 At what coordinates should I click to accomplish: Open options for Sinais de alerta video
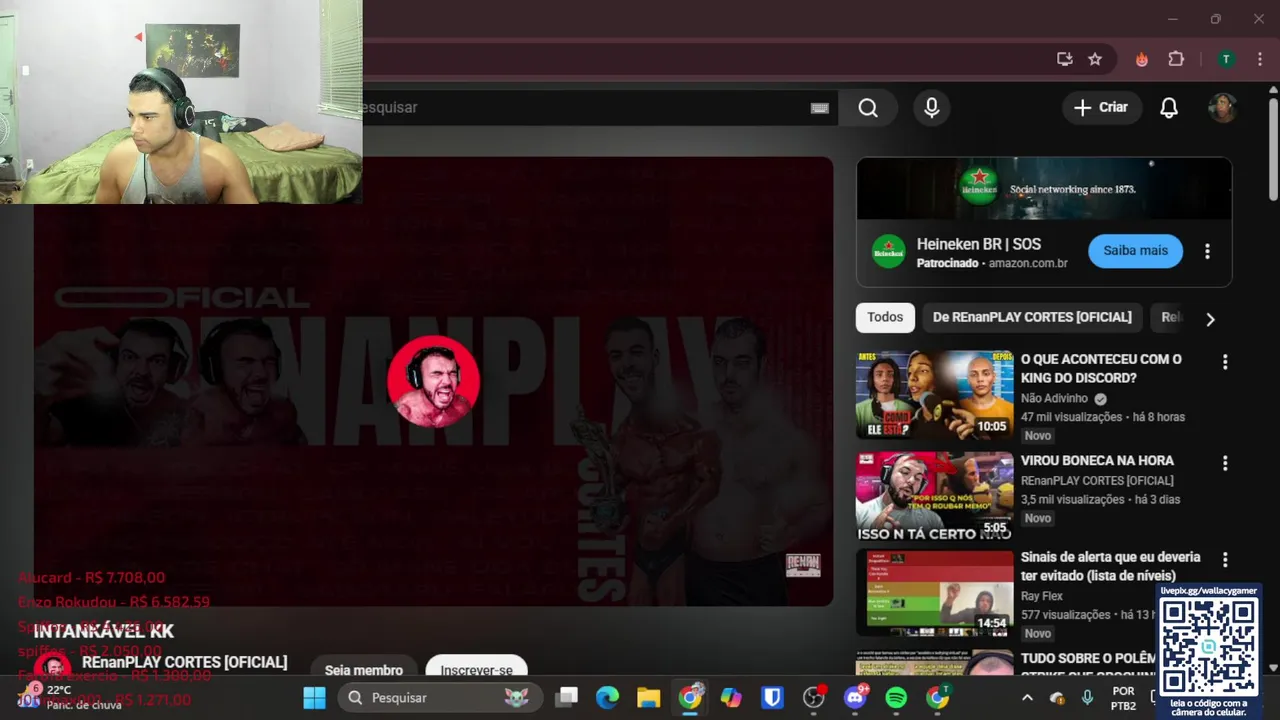[1225, 560]
